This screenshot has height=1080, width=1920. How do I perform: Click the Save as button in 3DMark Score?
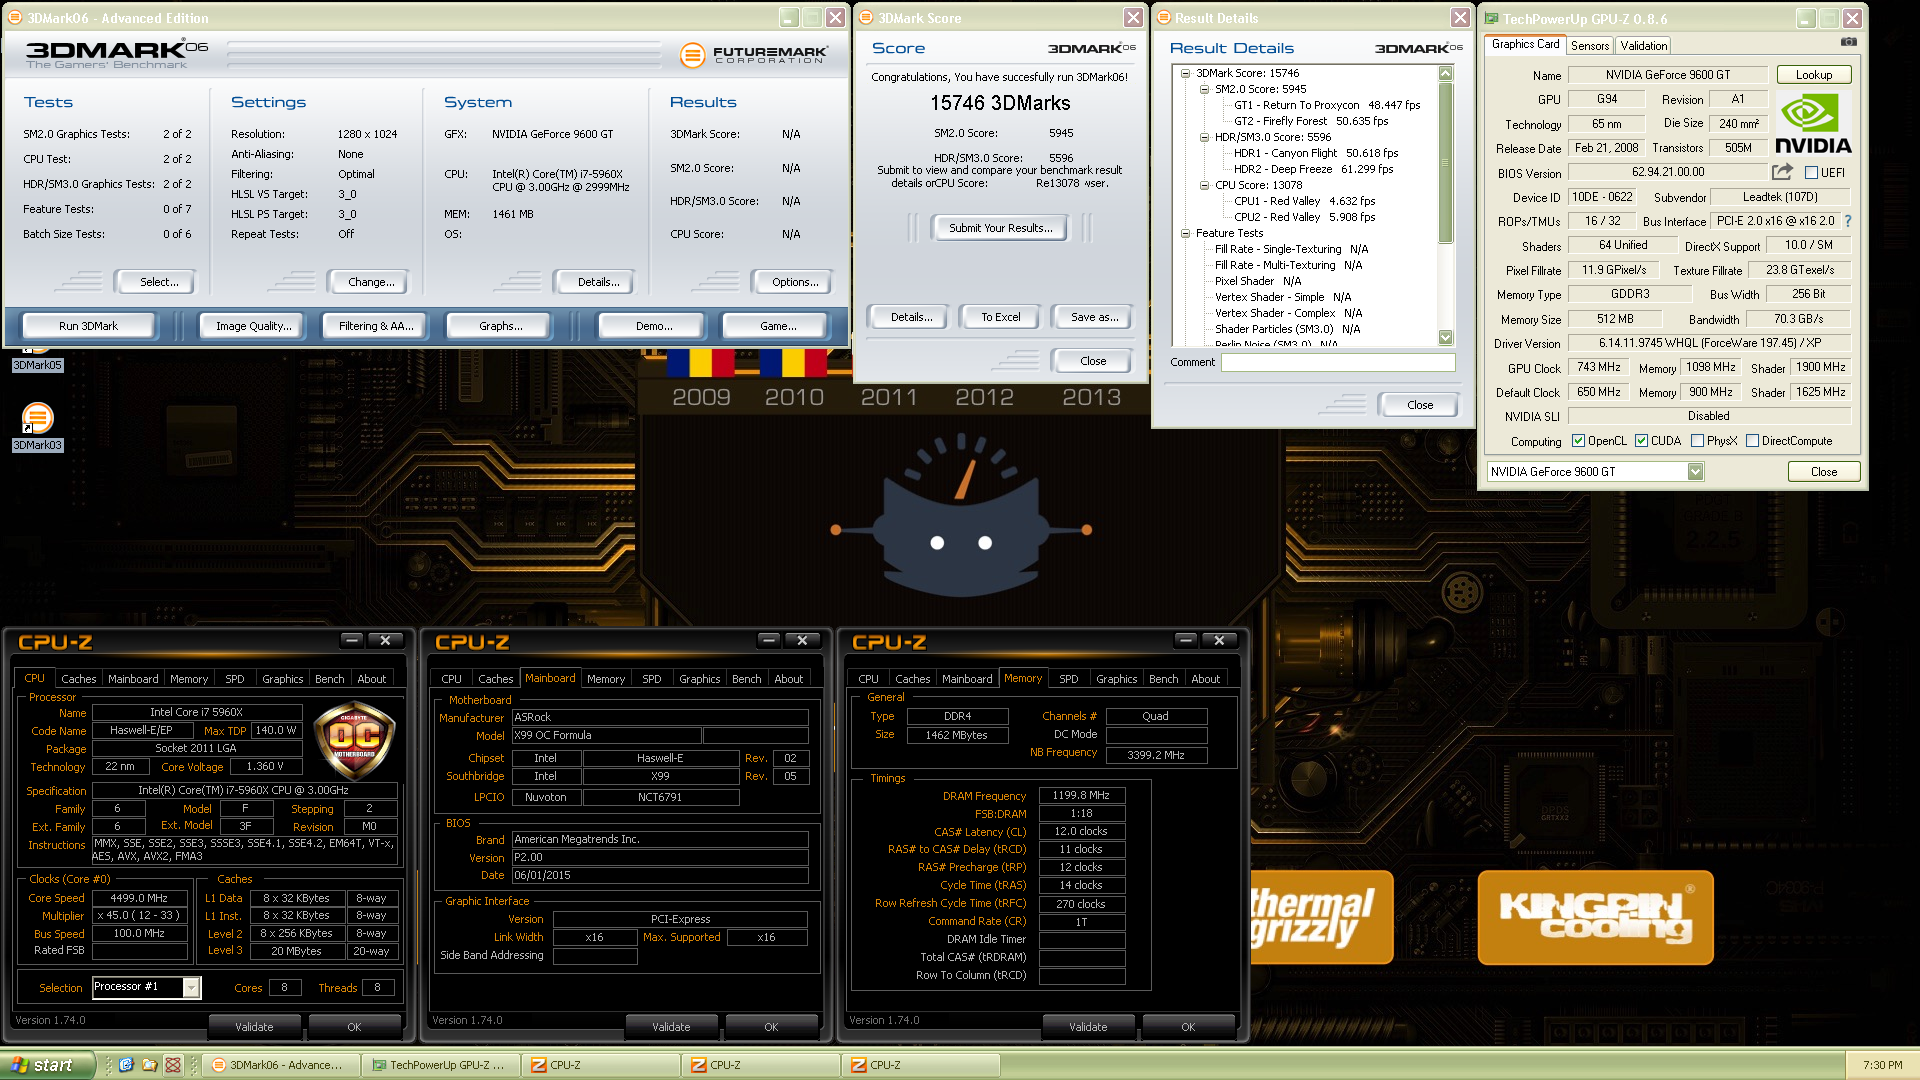[1093, 317]
